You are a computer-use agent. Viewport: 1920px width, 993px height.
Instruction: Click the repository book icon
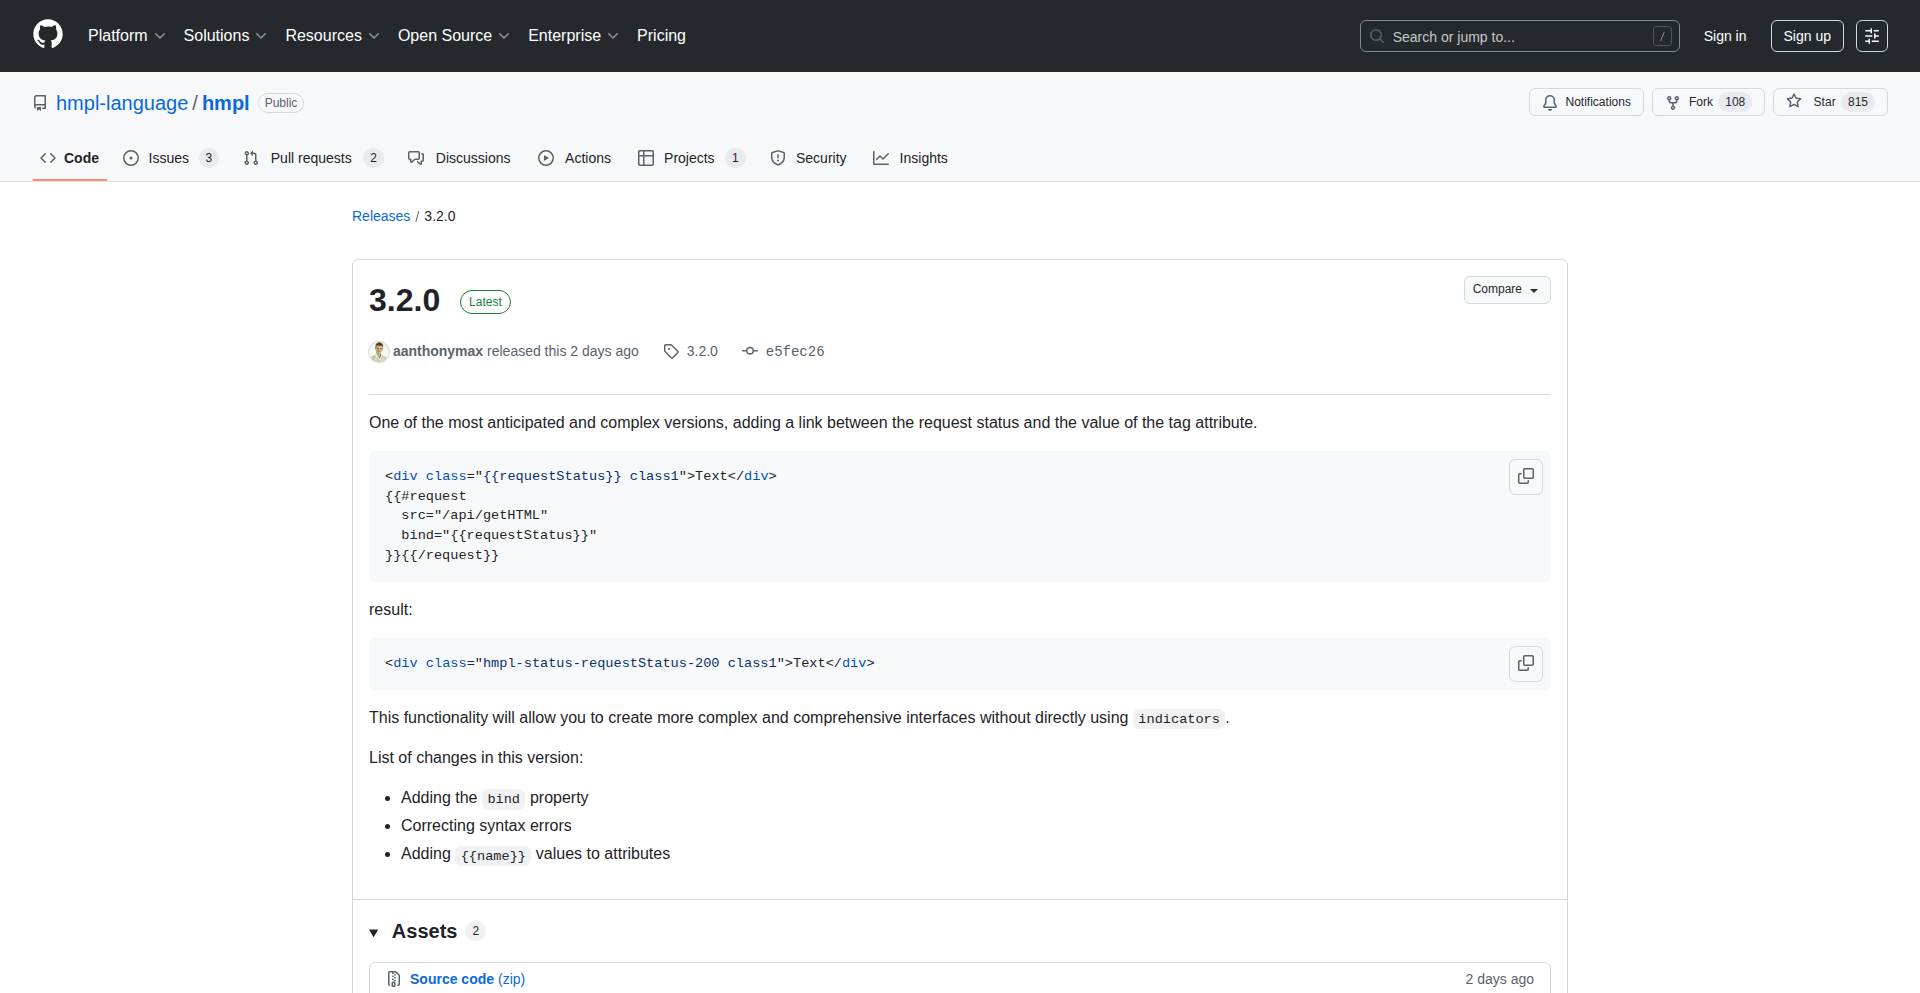(x=40, y=102)
